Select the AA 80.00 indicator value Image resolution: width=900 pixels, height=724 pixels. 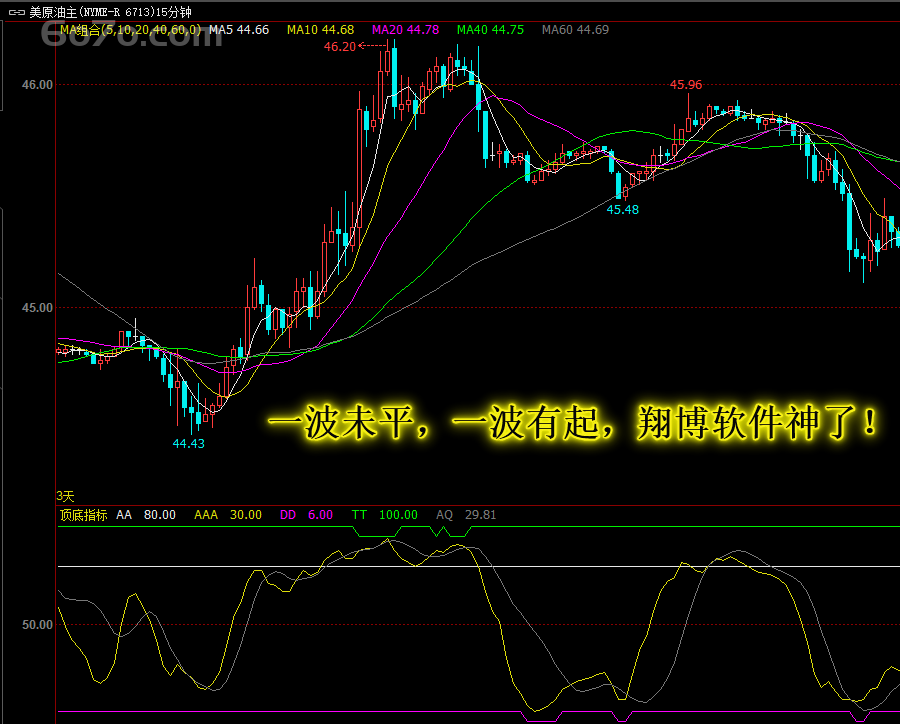[x=146, y=515]
